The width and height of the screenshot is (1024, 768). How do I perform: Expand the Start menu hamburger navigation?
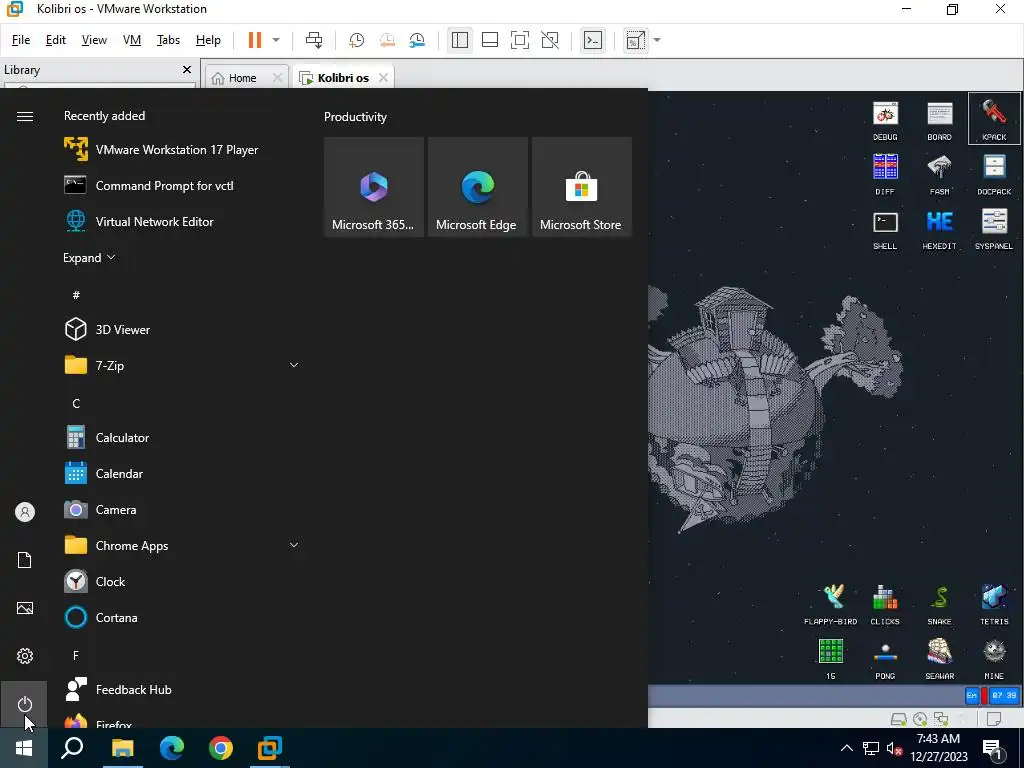(x=25, y=116)
